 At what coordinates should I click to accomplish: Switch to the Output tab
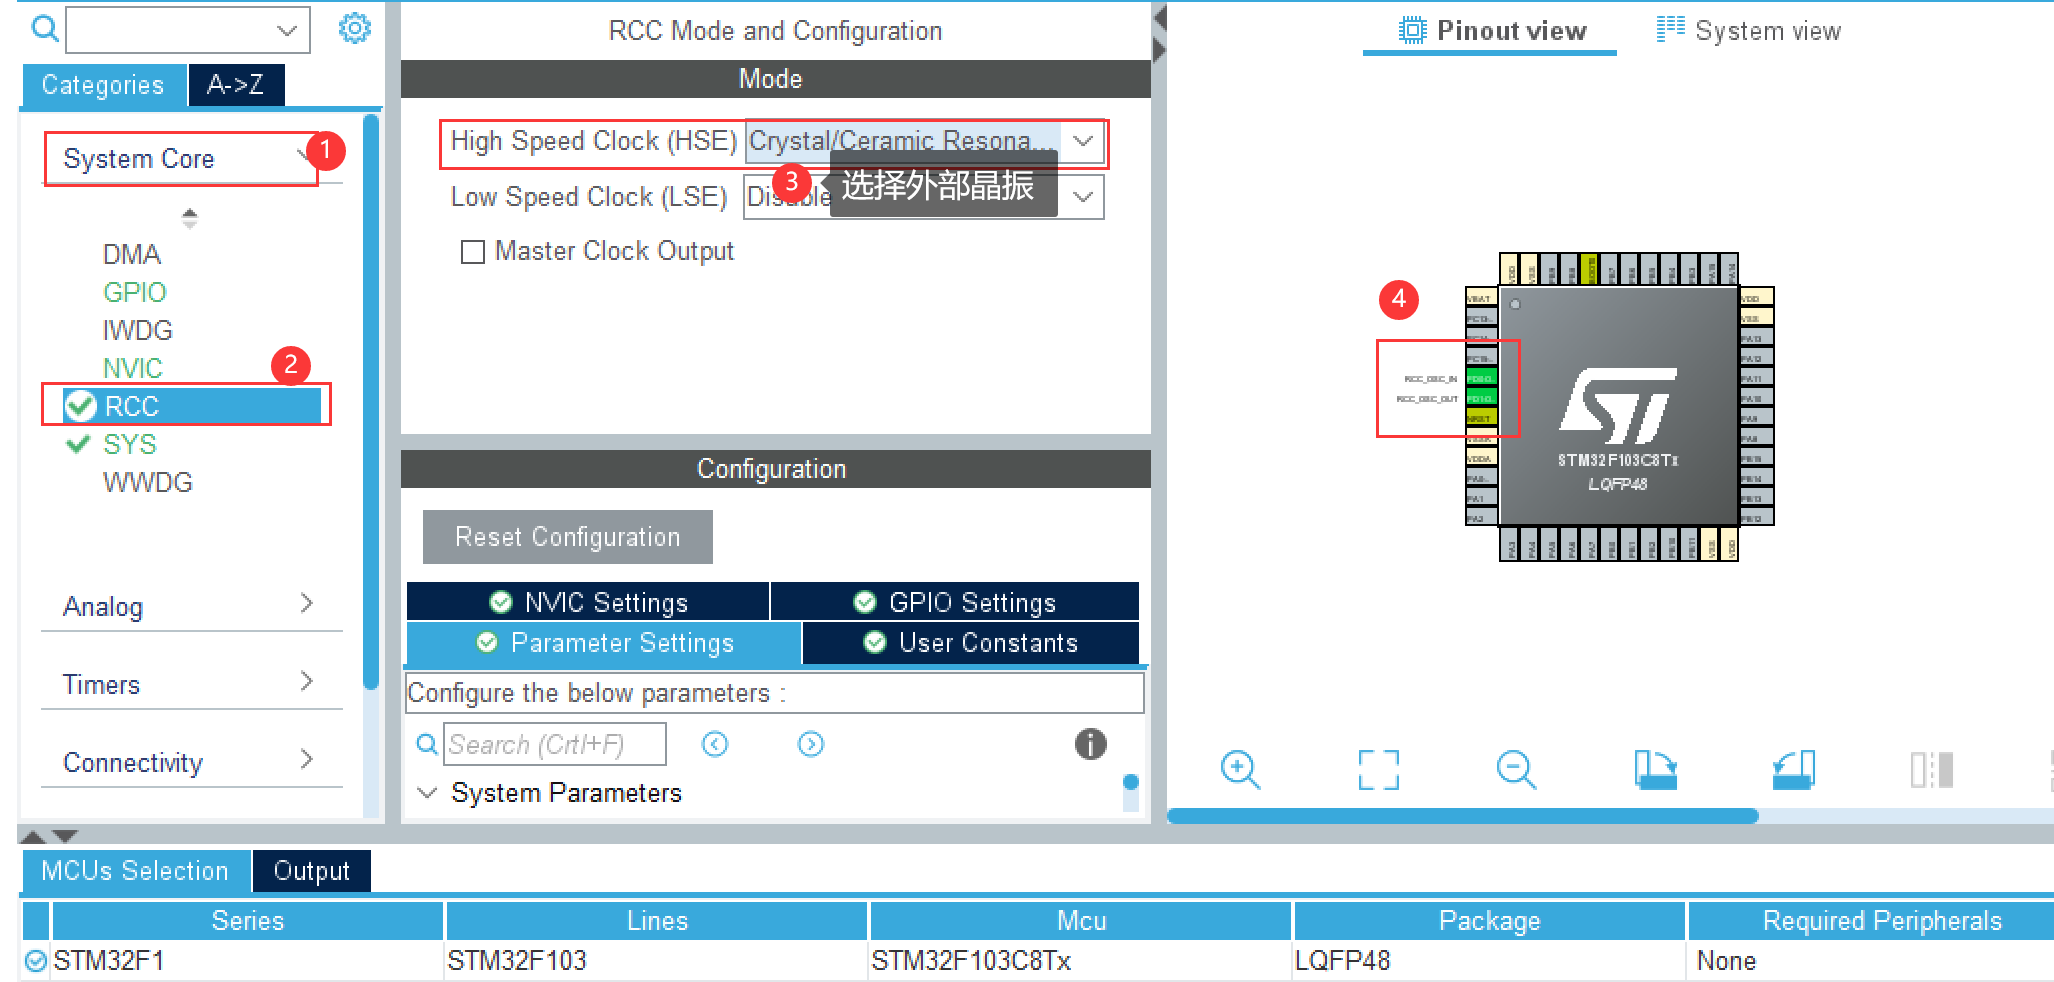click(311, 870)
